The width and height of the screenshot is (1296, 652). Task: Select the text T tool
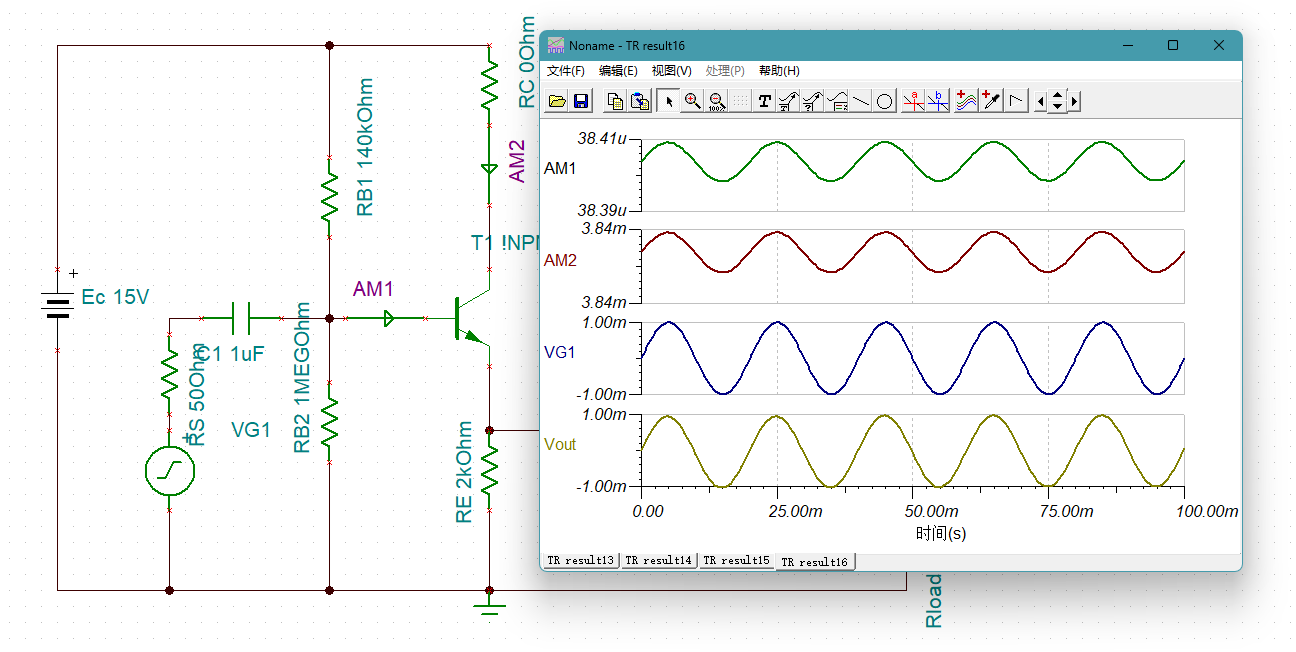click(764, 101)
